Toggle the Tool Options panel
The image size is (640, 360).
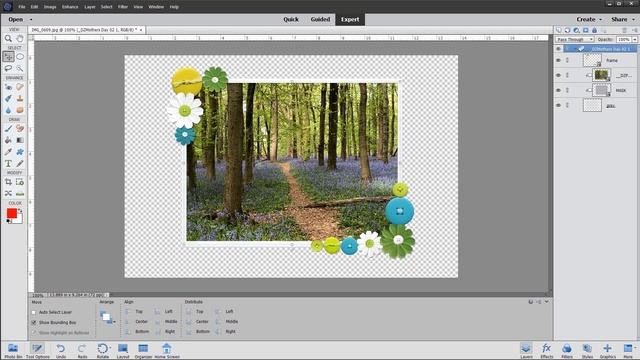[x=38, y=350]
